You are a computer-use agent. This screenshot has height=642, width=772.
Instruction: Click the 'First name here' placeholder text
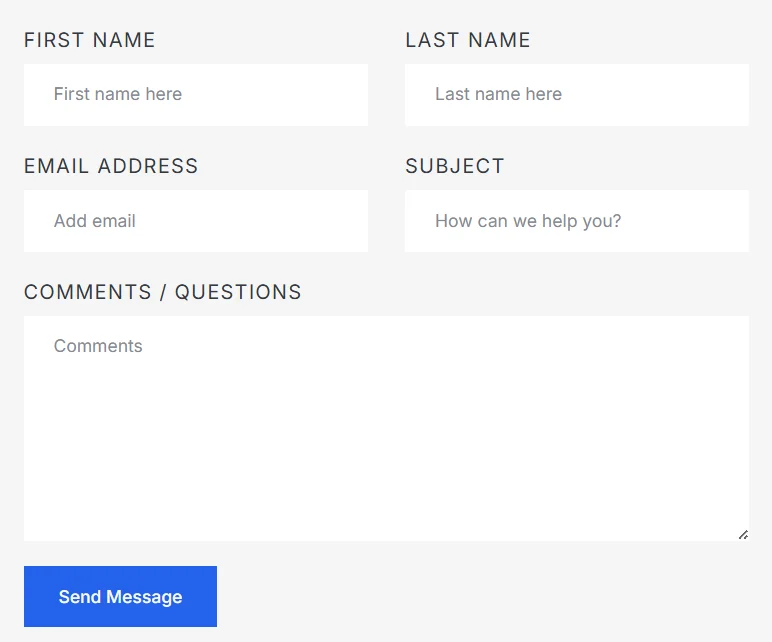pos(118,94)
